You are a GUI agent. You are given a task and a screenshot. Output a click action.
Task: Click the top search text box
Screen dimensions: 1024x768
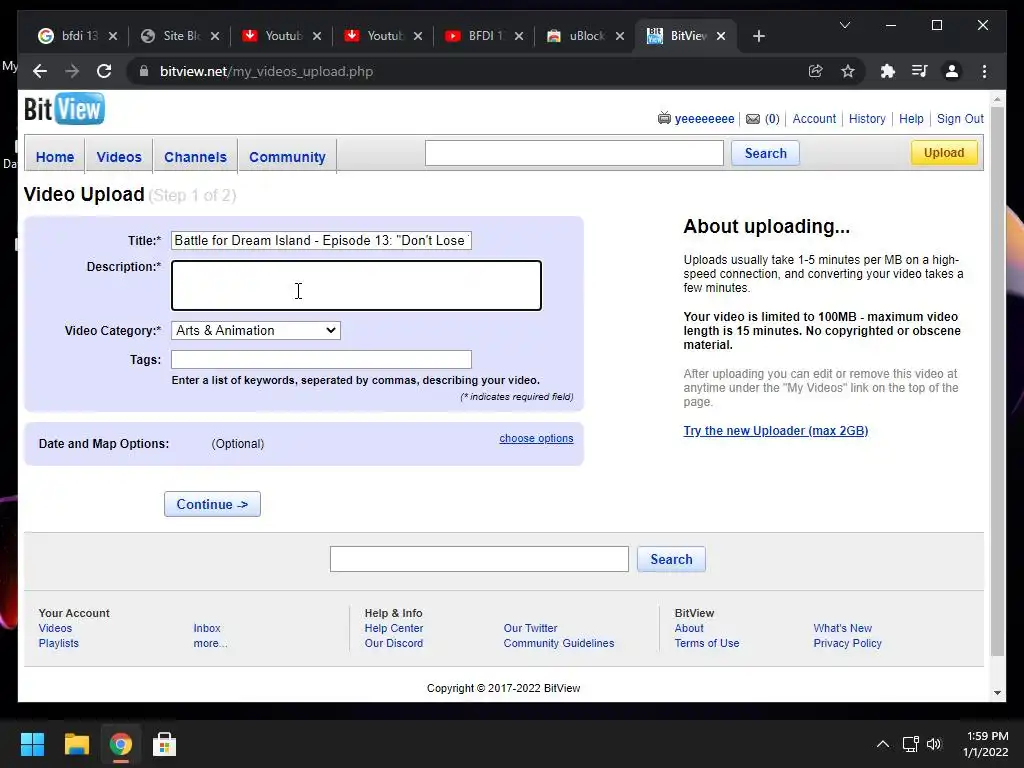[x=574, y=153]
